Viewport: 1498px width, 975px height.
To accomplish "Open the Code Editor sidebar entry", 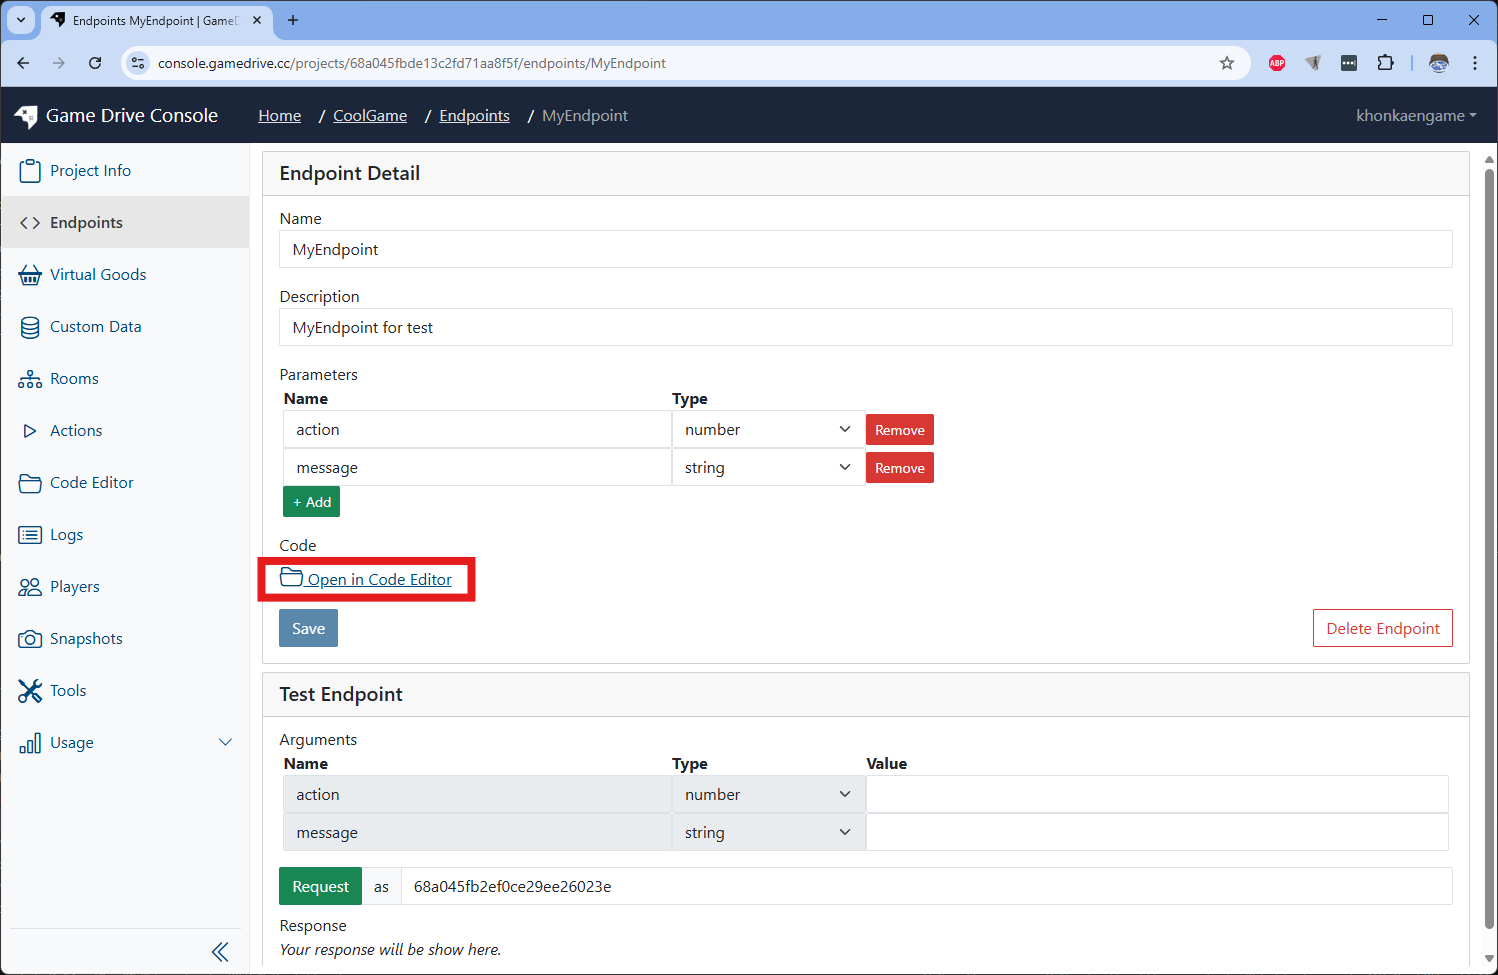I will tap(90, 482).
